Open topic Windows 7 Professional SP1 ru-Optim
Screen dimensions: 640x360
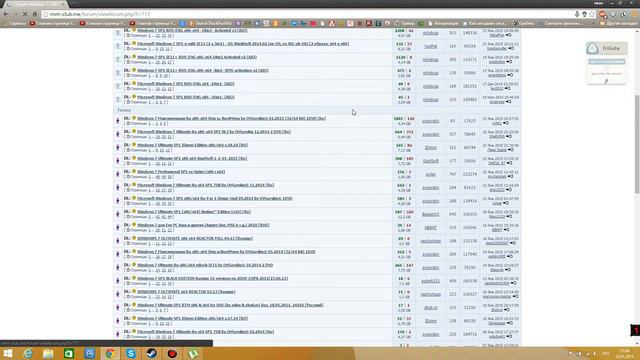pos(181,172)
